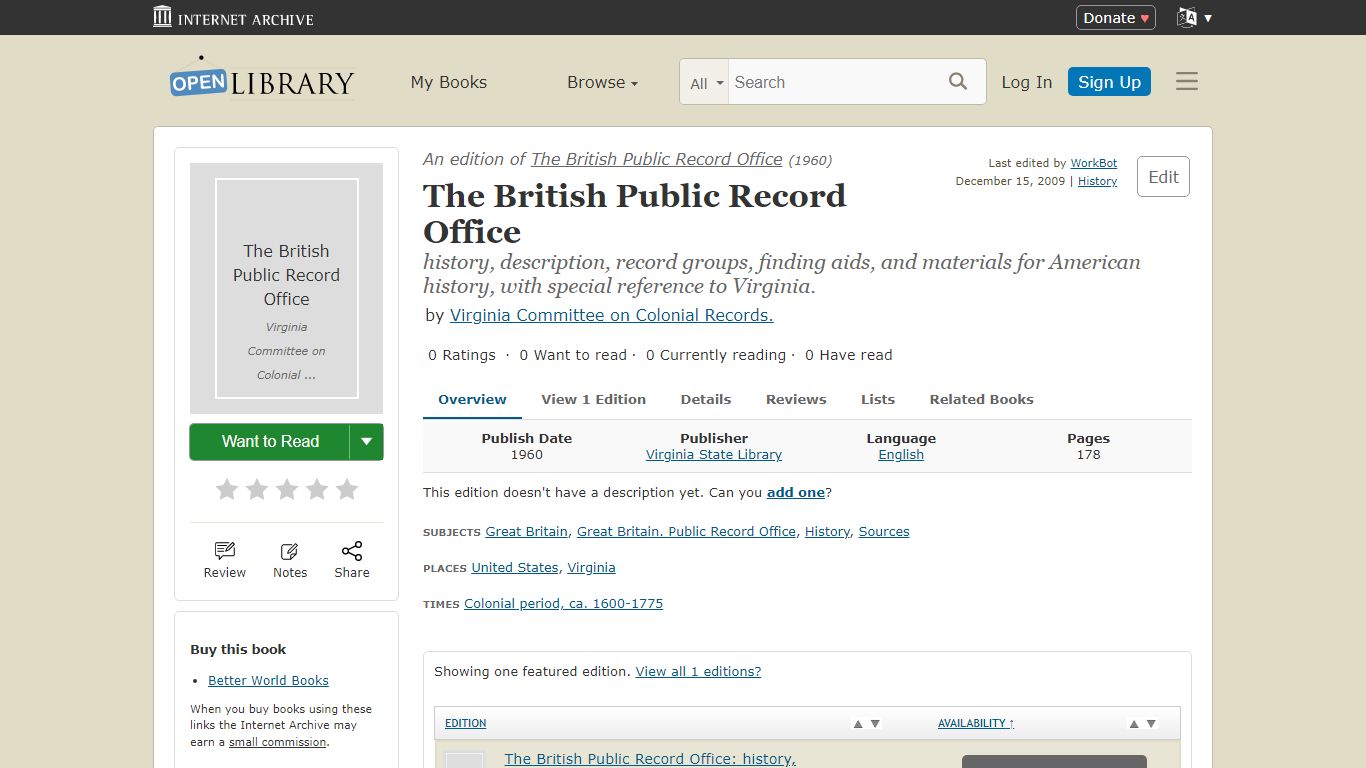Expand the Want to Read dropdown arrow
Image resolution: width=1366 pixels, height=768 pixels.
coord(366,442)
